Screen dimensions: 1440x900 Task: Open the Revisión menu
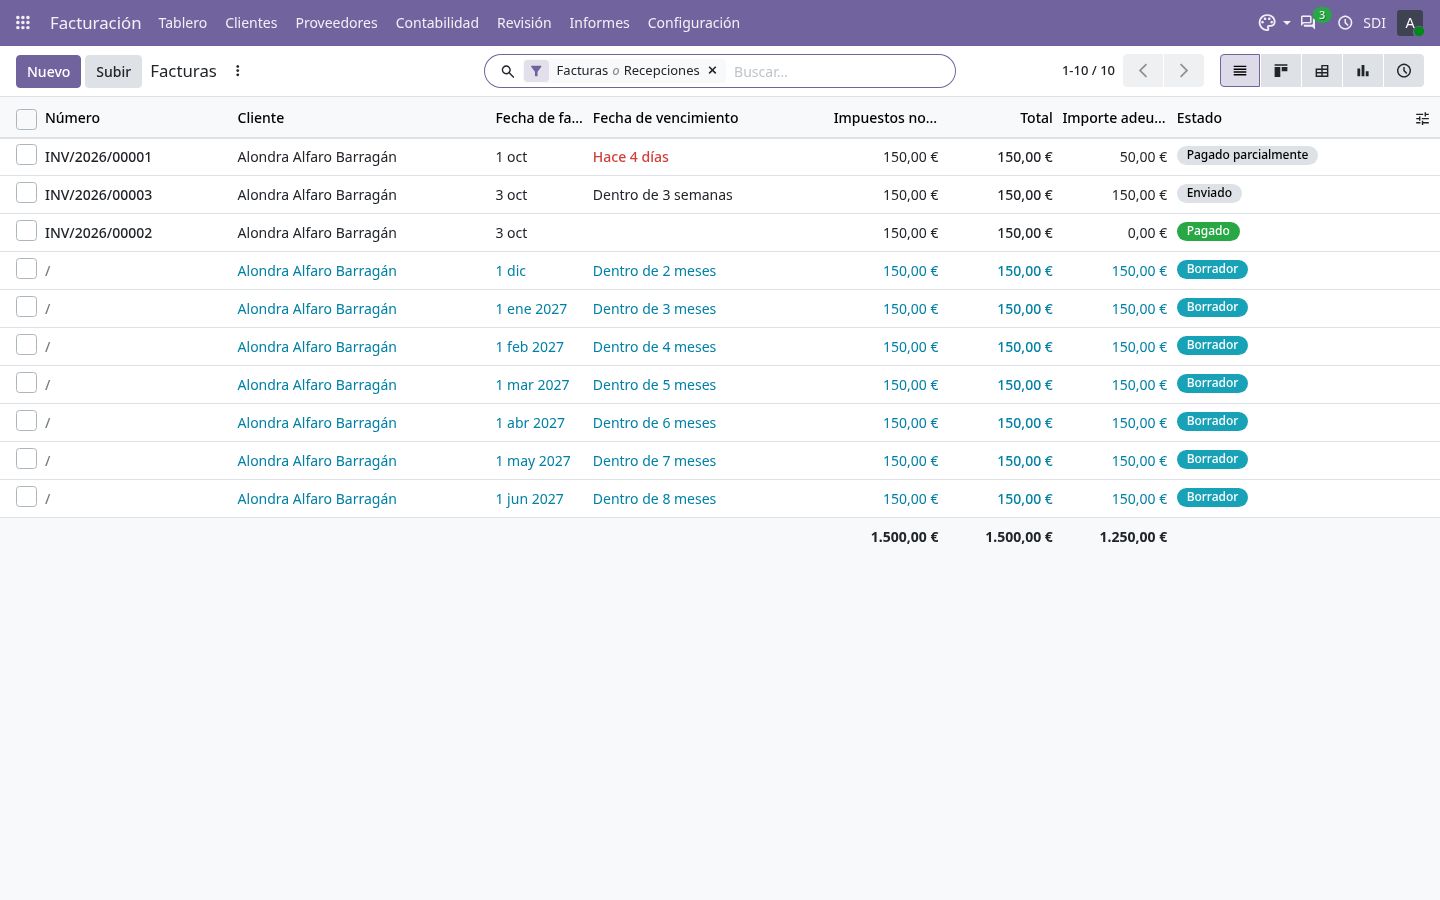pyautogui.click(x=524, y=22)
